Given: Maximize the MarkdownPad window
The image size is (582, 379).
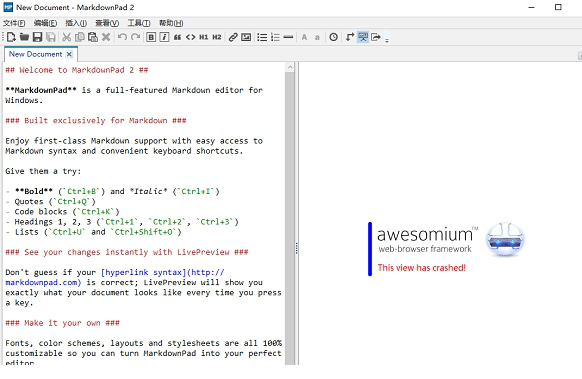Looking at the screenshot, I should (x=558, y=7).
